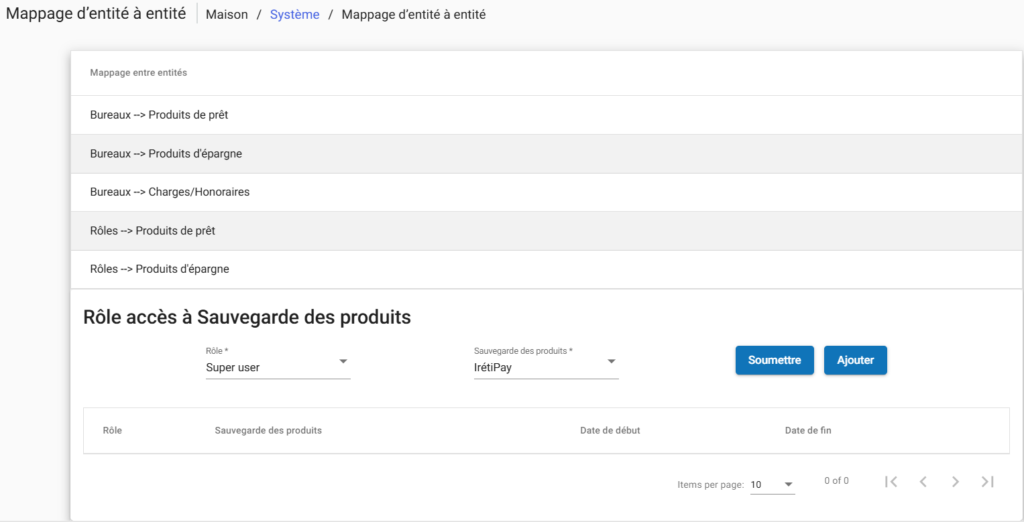The image size is (1024, 522).
Task: Open the Items per page selector
Action: (x=772, y=485)
